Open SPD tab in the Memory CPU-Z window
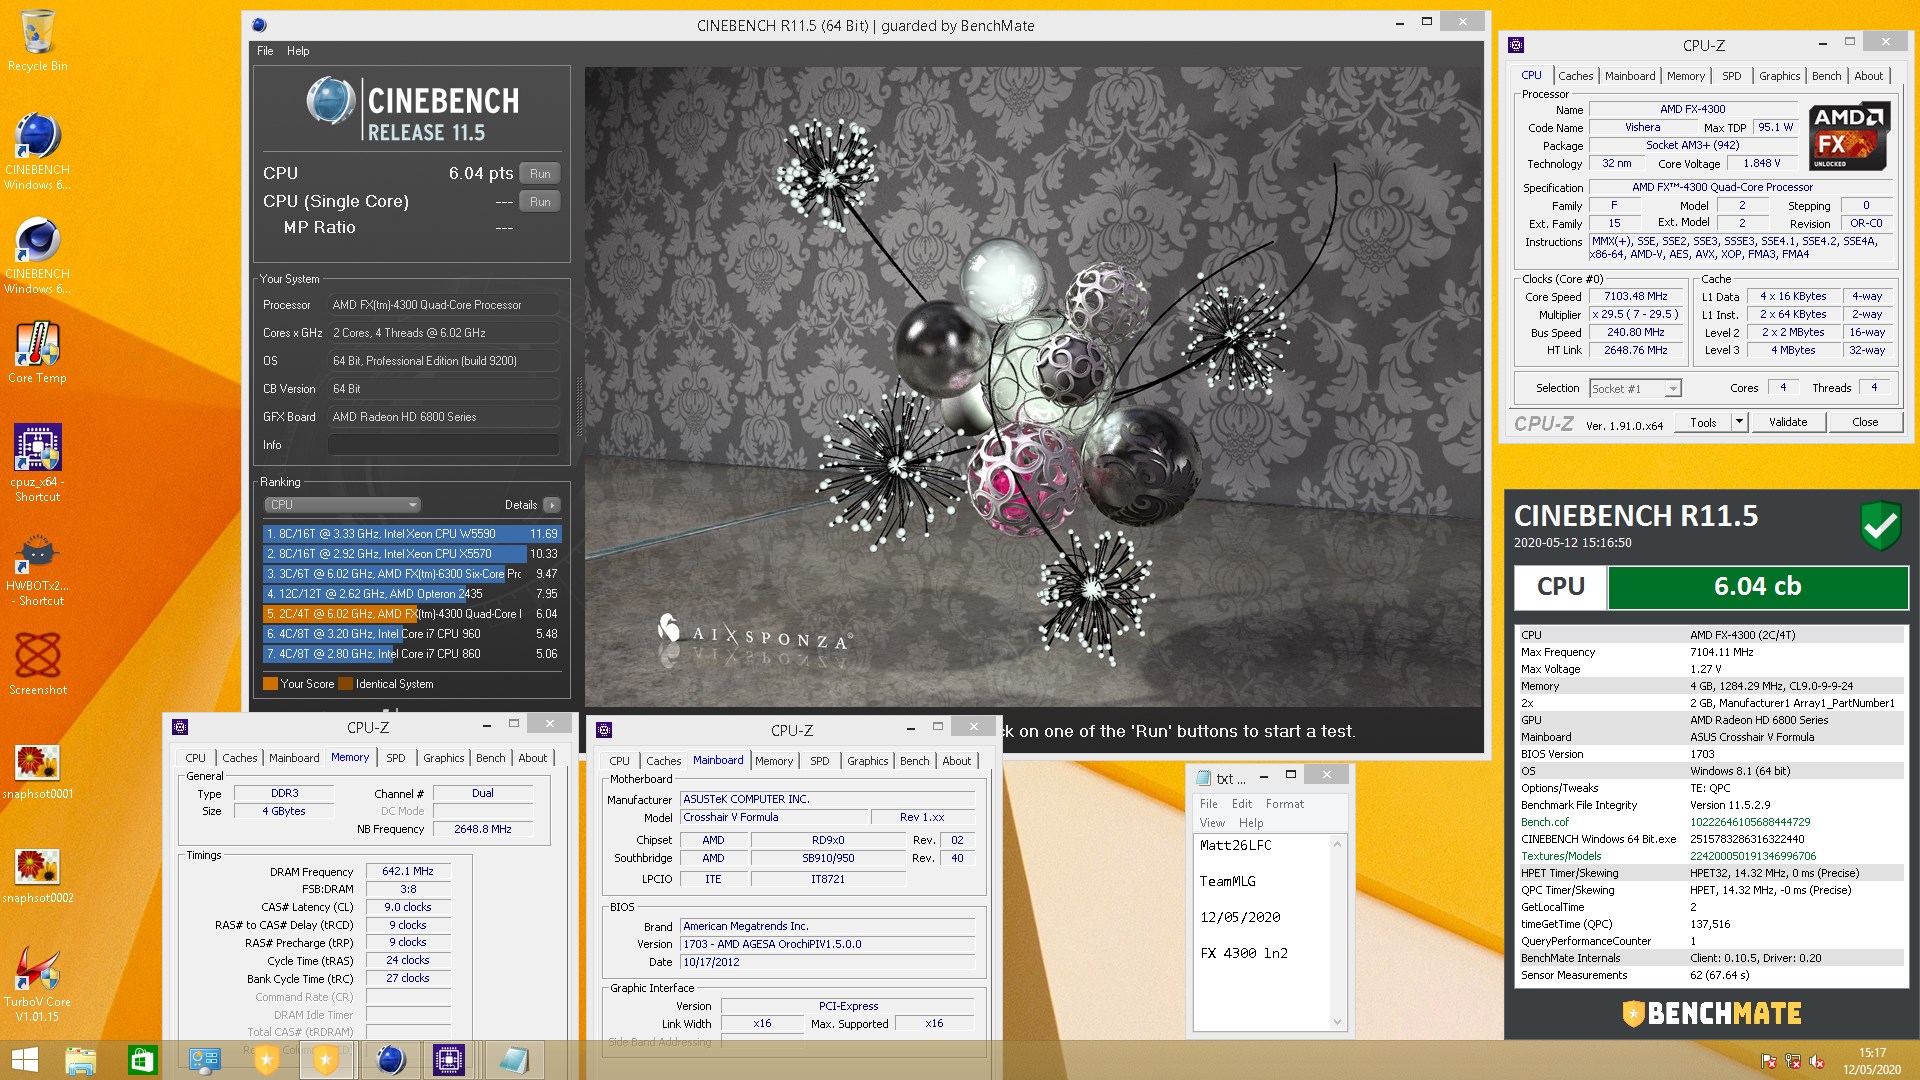This screenshot has height=1080, width=1920. coord(396,758)
